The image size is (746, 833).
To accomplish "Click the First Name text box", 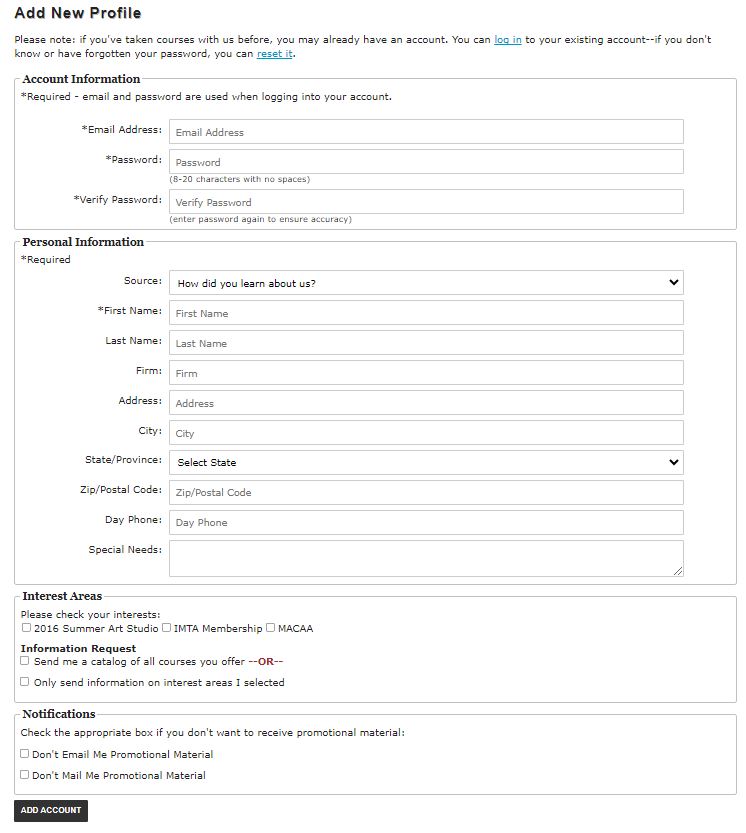I will pyautogui.click(x=426, y=313).
